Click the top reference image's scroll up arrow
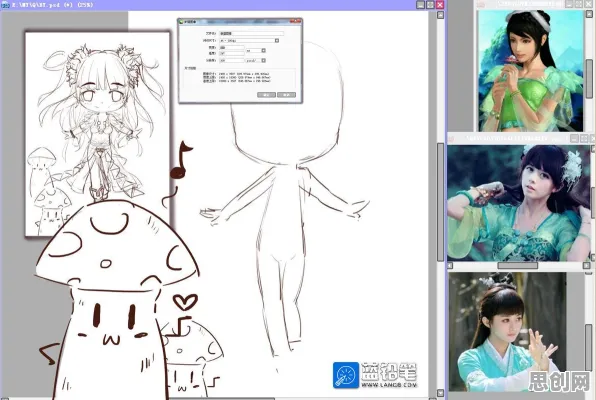 click(x=589, y=14)
